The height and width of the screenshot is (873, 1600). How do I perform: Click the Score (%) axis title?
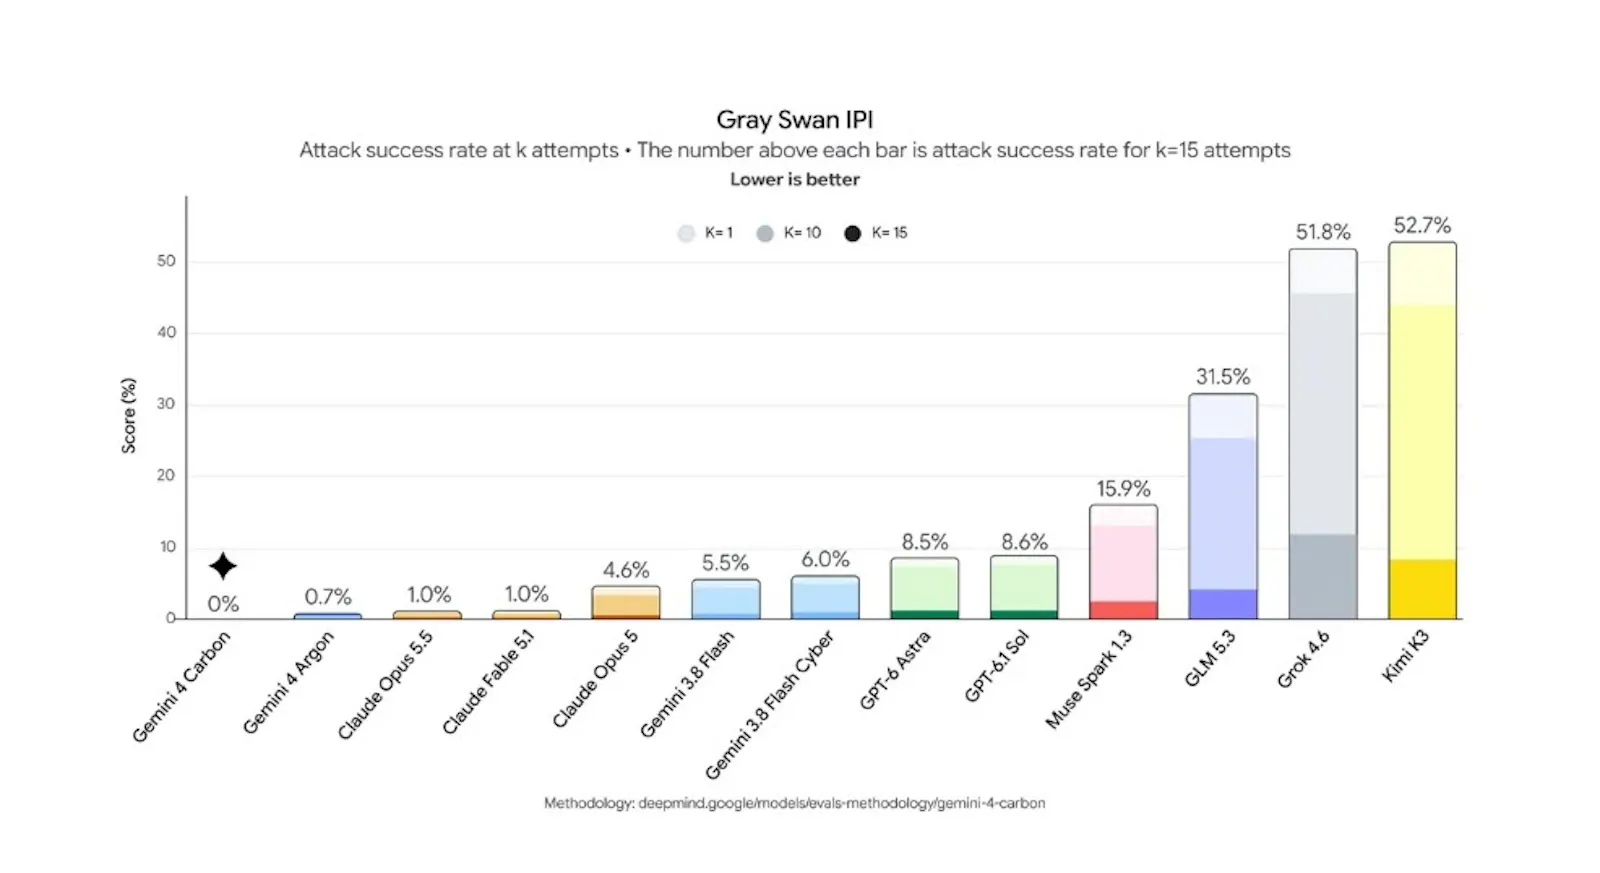coord(128,416)
